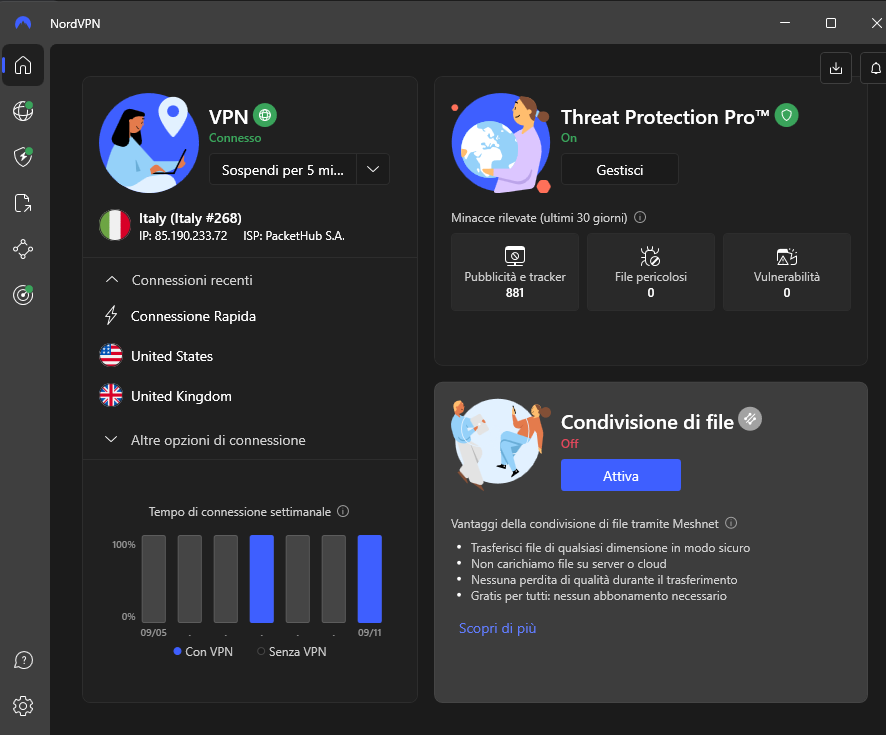886x735 pixels.
Task: Open the Meshnet network icon in sidebar
Action: click(x=22, y=249)
